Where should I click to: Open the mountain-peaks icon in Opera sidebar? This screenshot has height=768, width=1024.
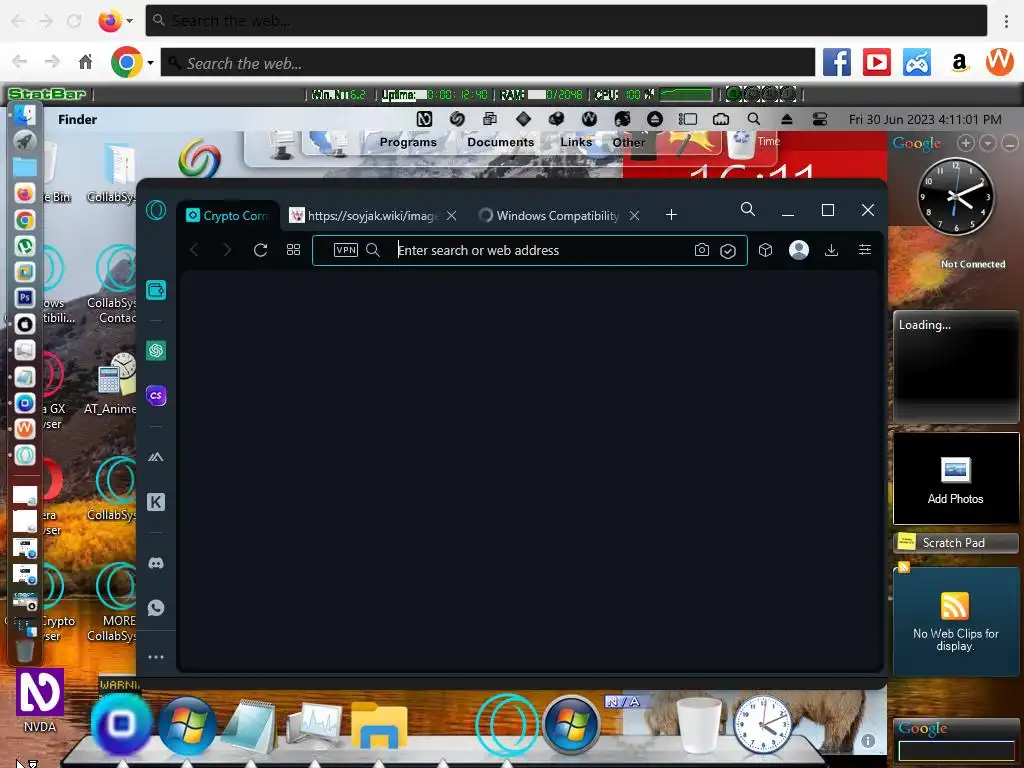[x=155, y=457]
